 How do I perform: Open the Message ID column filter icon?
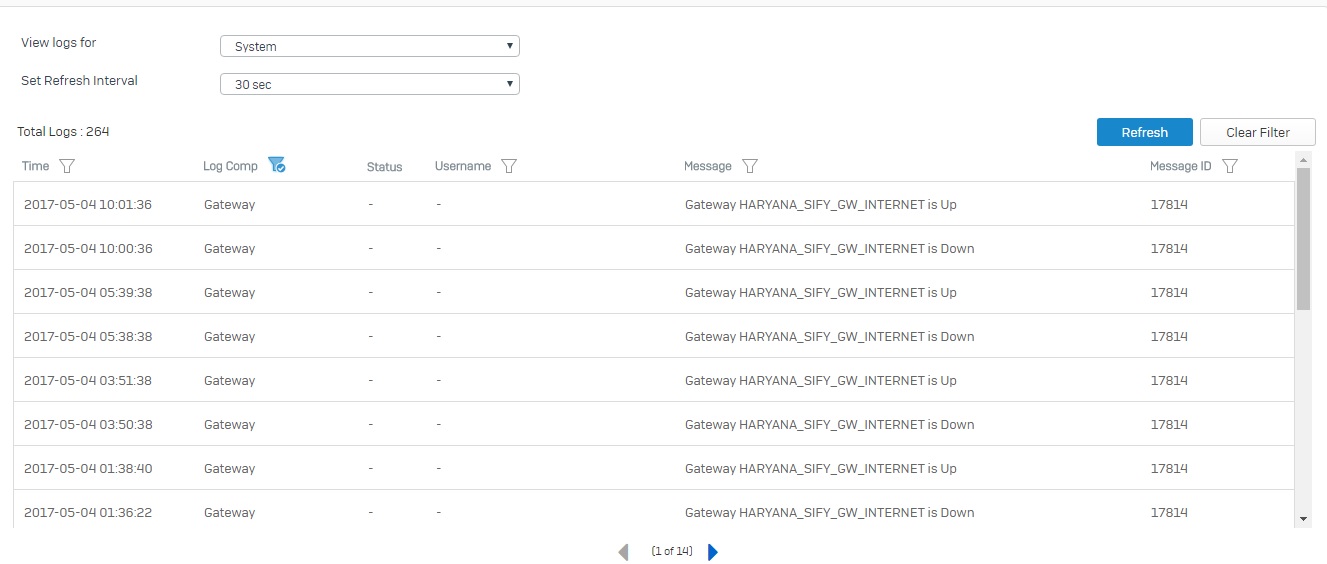[x=1230, y=166]
